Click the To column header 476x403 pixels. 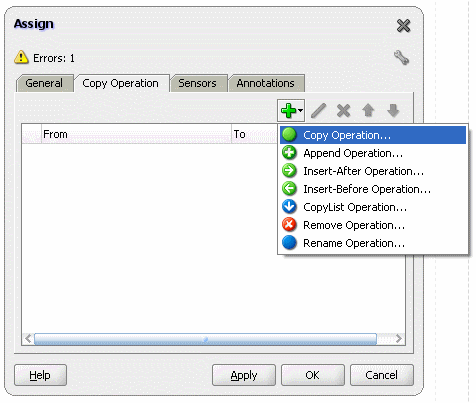point(254,134)
